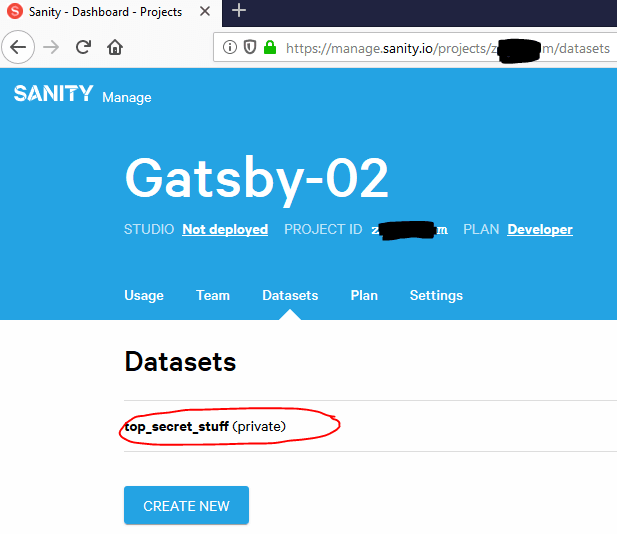The image size is (617, 534).
Task: Click the SANITY logo in the header
Action: (54, 94)
